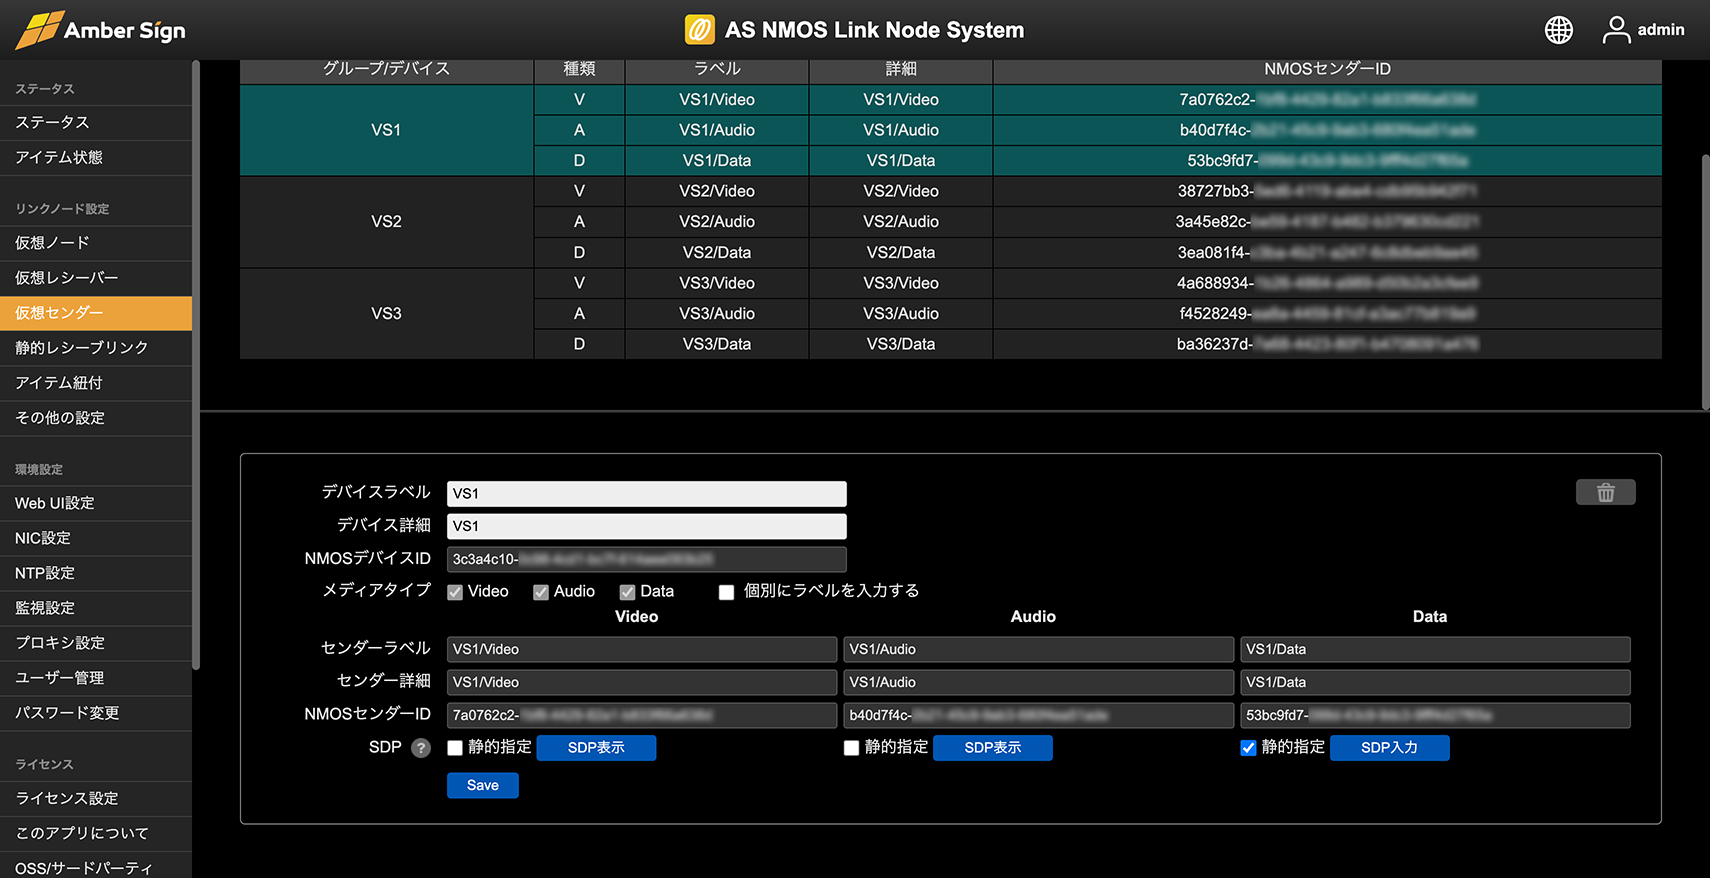Viewport: 1710px width, 878px height.
Task: Click the SDP入力 button for Data
Action: click(x=1389, y=748)
